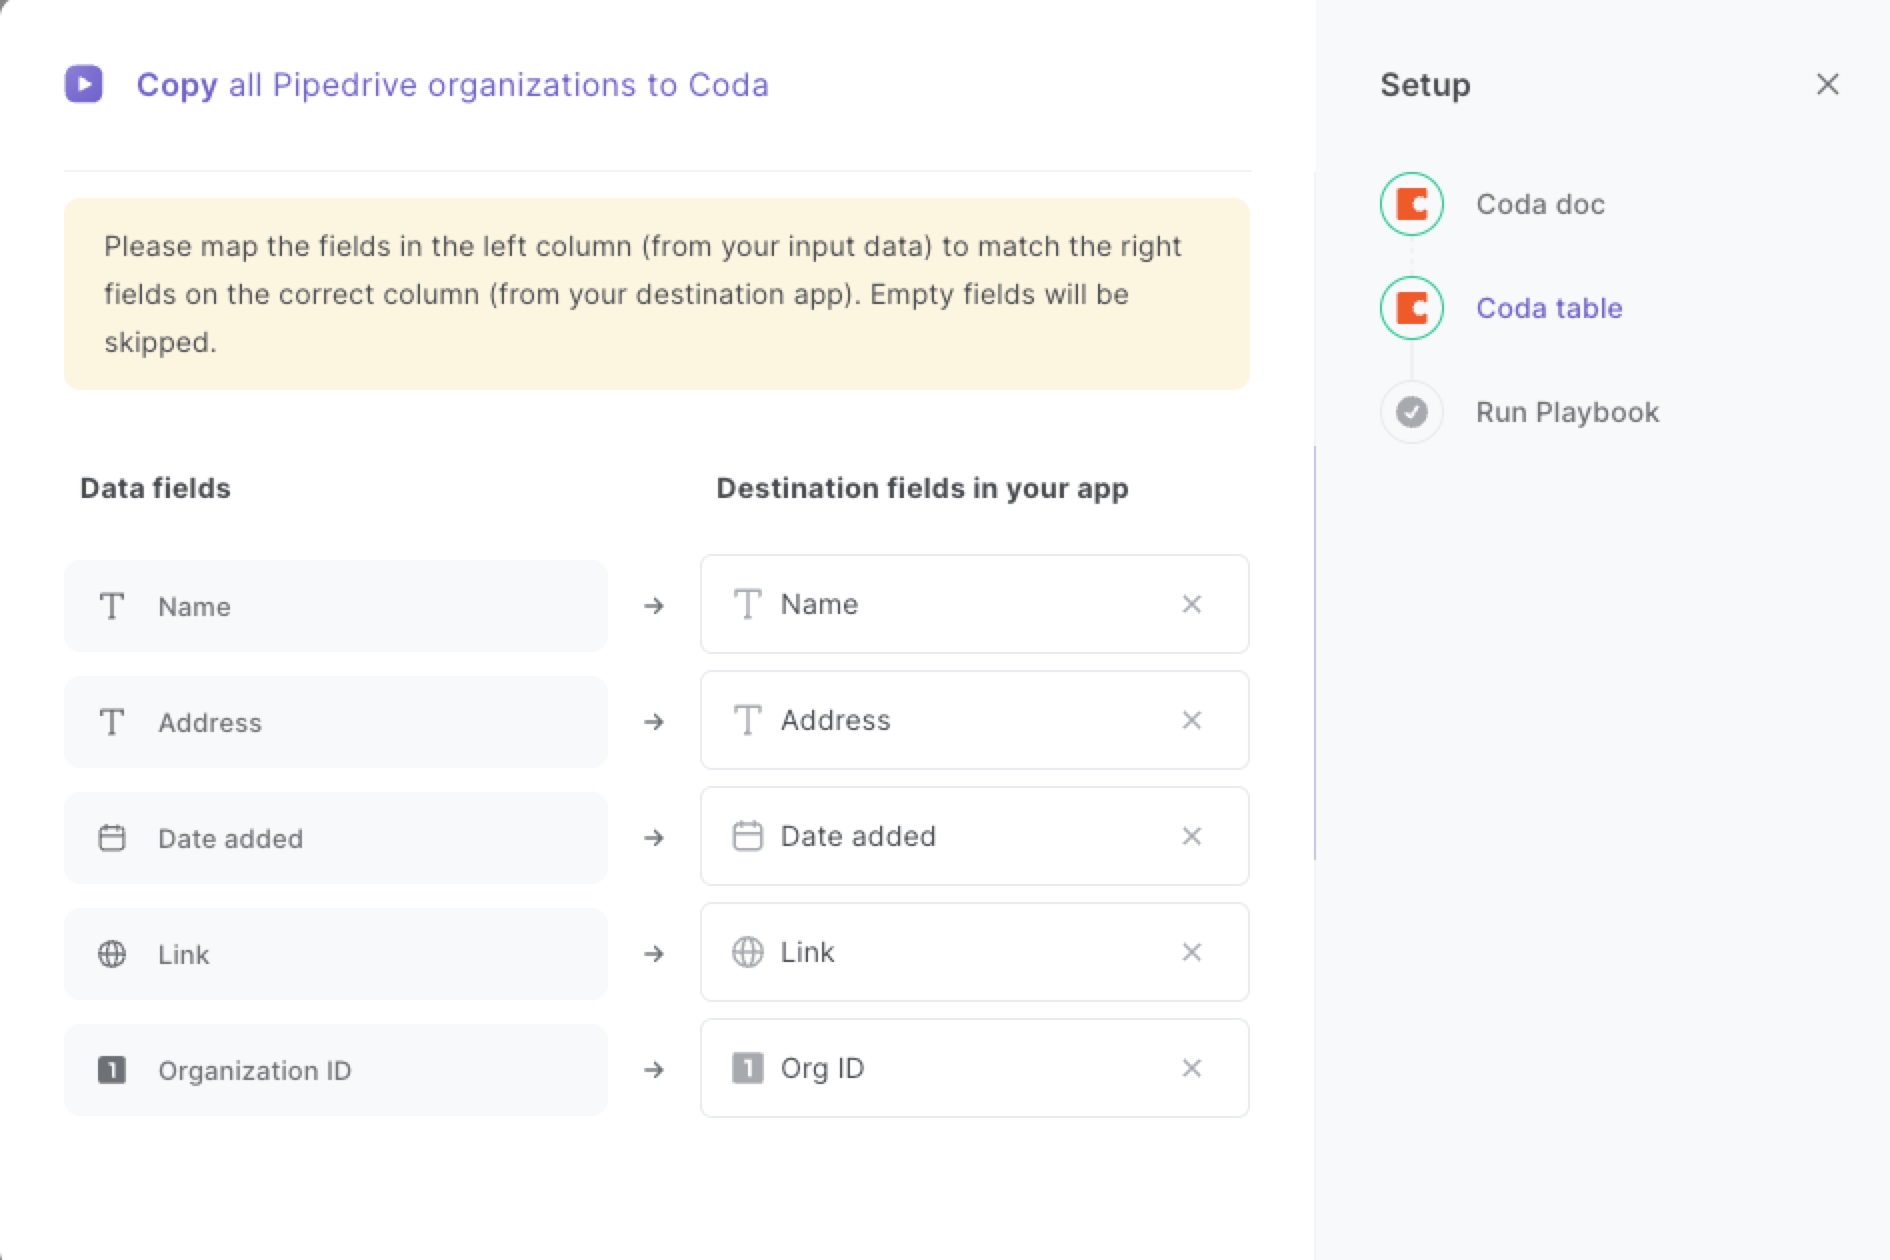Click the arrow between the Name fields

[654, 606]
